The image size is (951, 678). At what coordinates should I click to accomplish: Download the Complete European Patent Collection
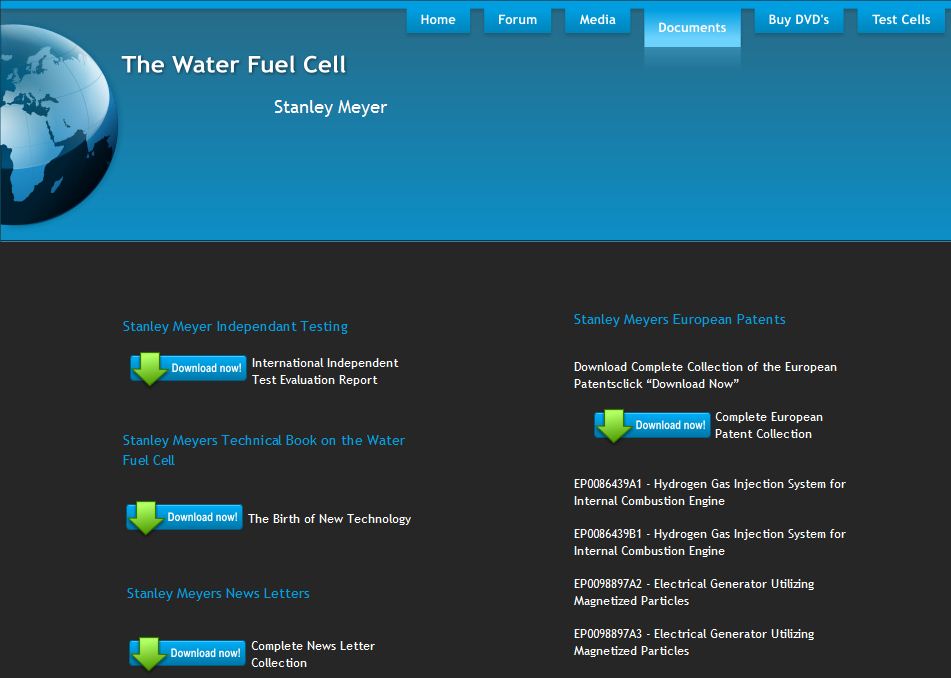[x=652, y=425]
